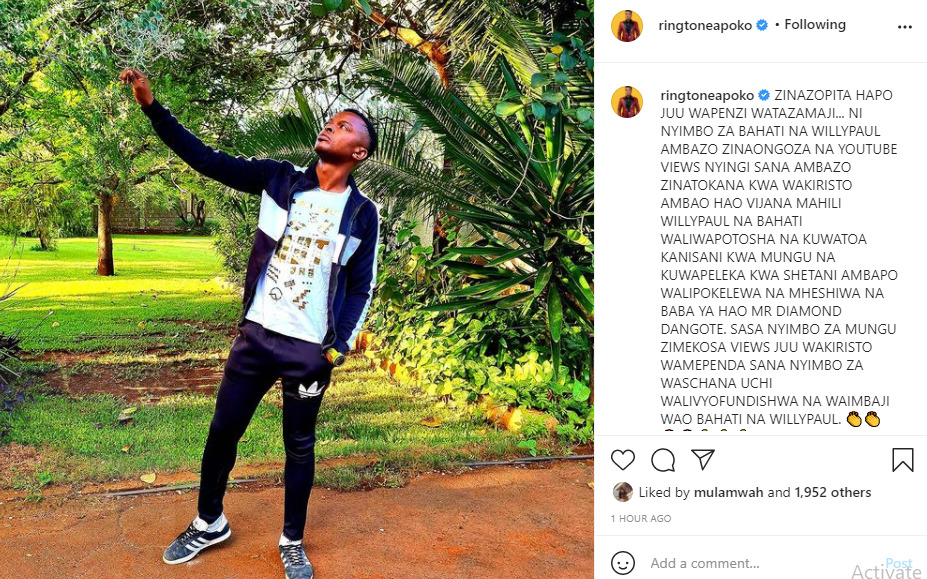This screenshot has height=579, width=927.
Task: Toggle the Following button
Action: [815, 24]
